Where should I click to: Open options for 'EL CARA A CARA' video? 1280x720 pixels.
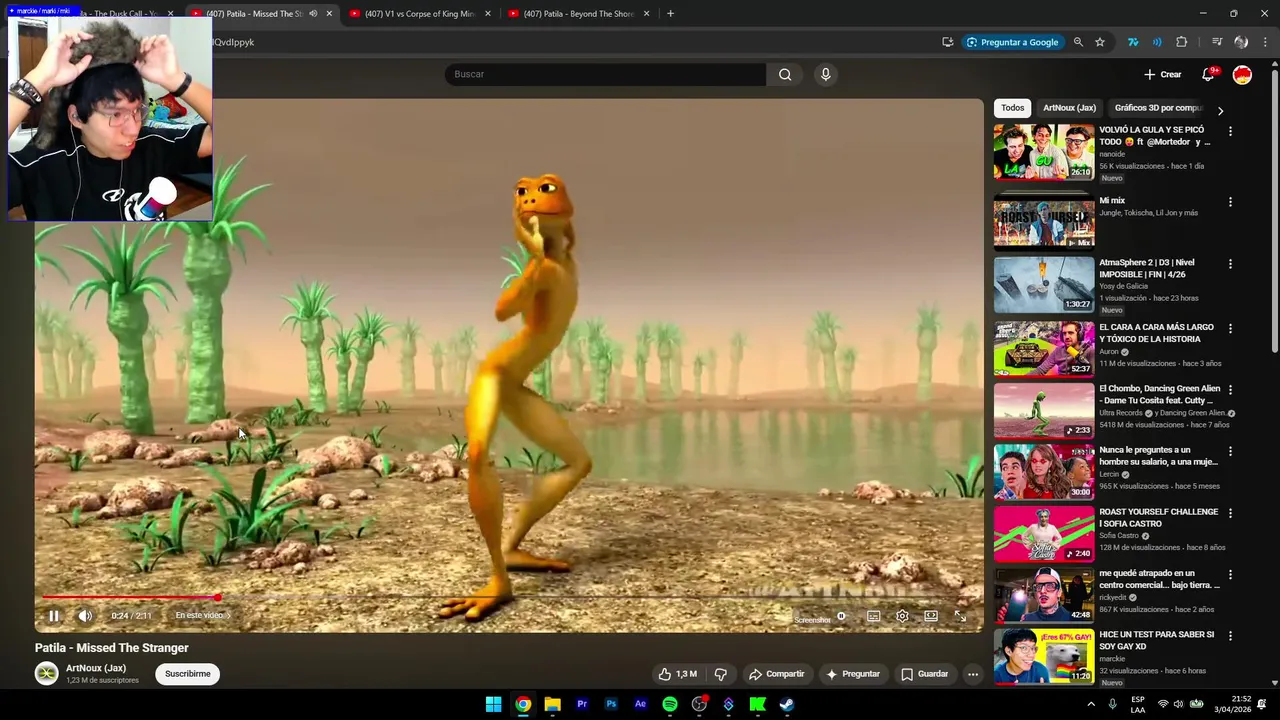tap(1230, 328)
